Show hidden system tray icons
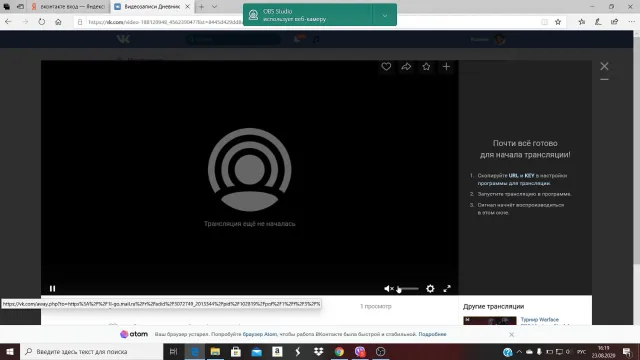This screenshot has height=360, width=640. pyautogui.click(x=519, y=351)
